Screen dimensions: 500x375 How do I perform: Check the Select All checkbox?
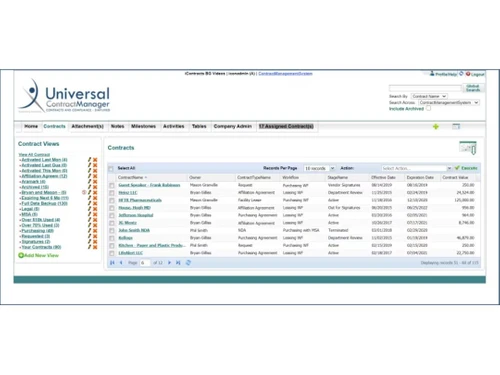[x=111, y=169]
